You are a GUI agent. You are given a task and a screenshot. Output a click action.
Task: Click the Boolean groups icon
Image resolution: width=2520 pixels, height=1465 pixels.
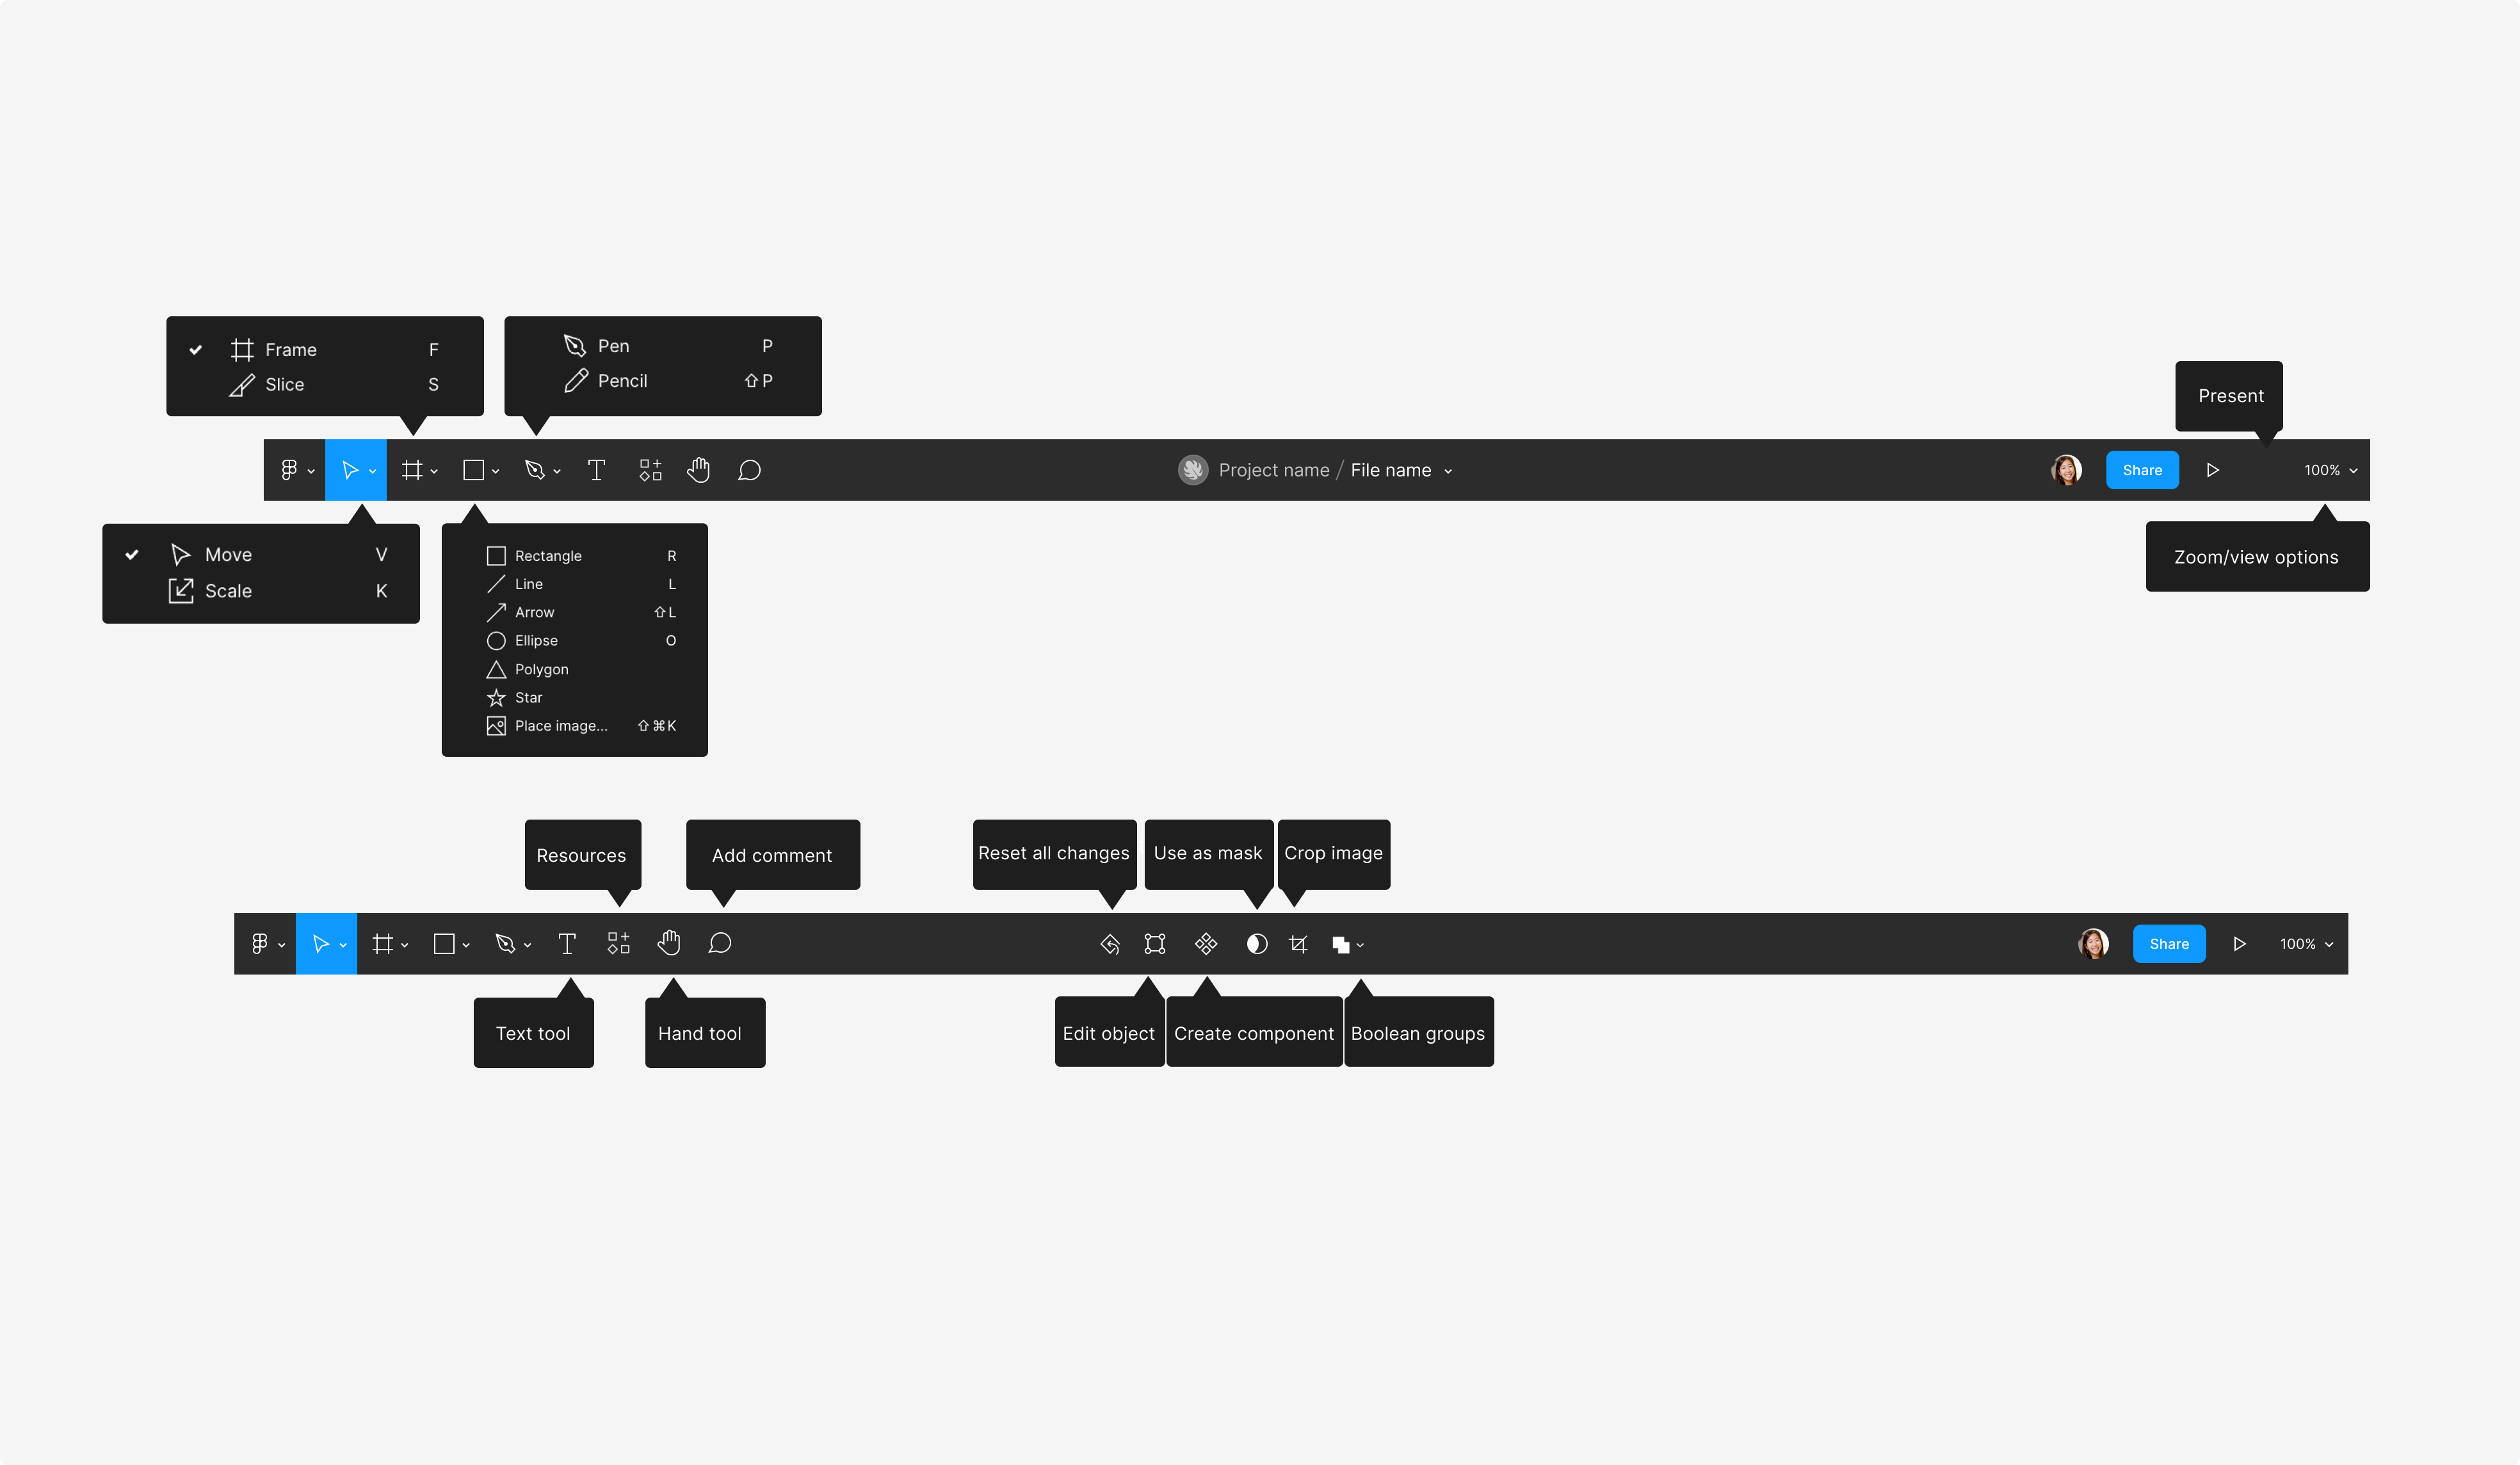point(1345,944)
